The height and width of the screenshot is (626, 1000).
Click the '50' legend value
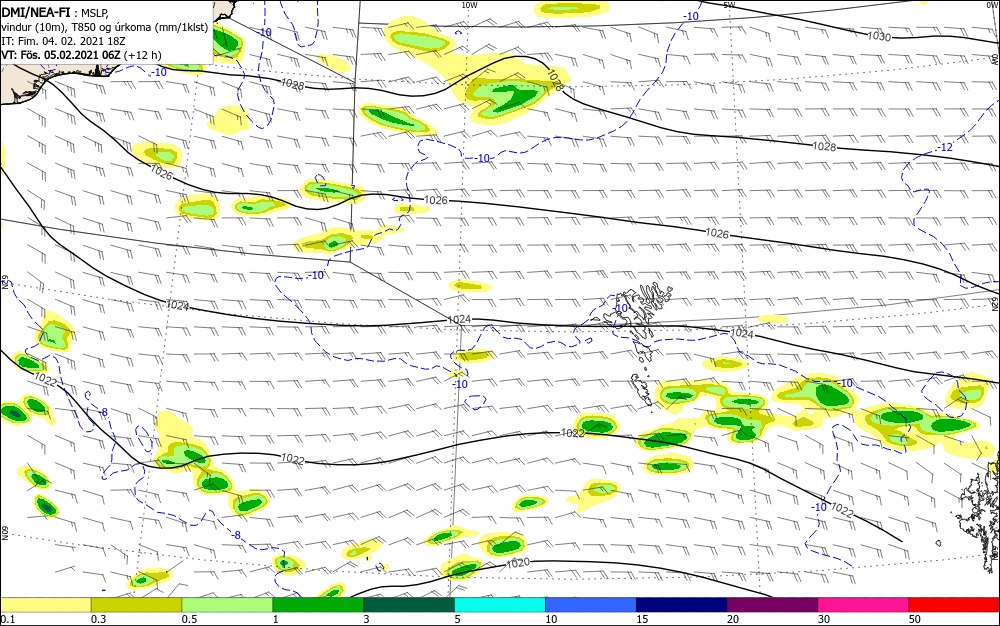pyautogui.click(x=915, y=619)
